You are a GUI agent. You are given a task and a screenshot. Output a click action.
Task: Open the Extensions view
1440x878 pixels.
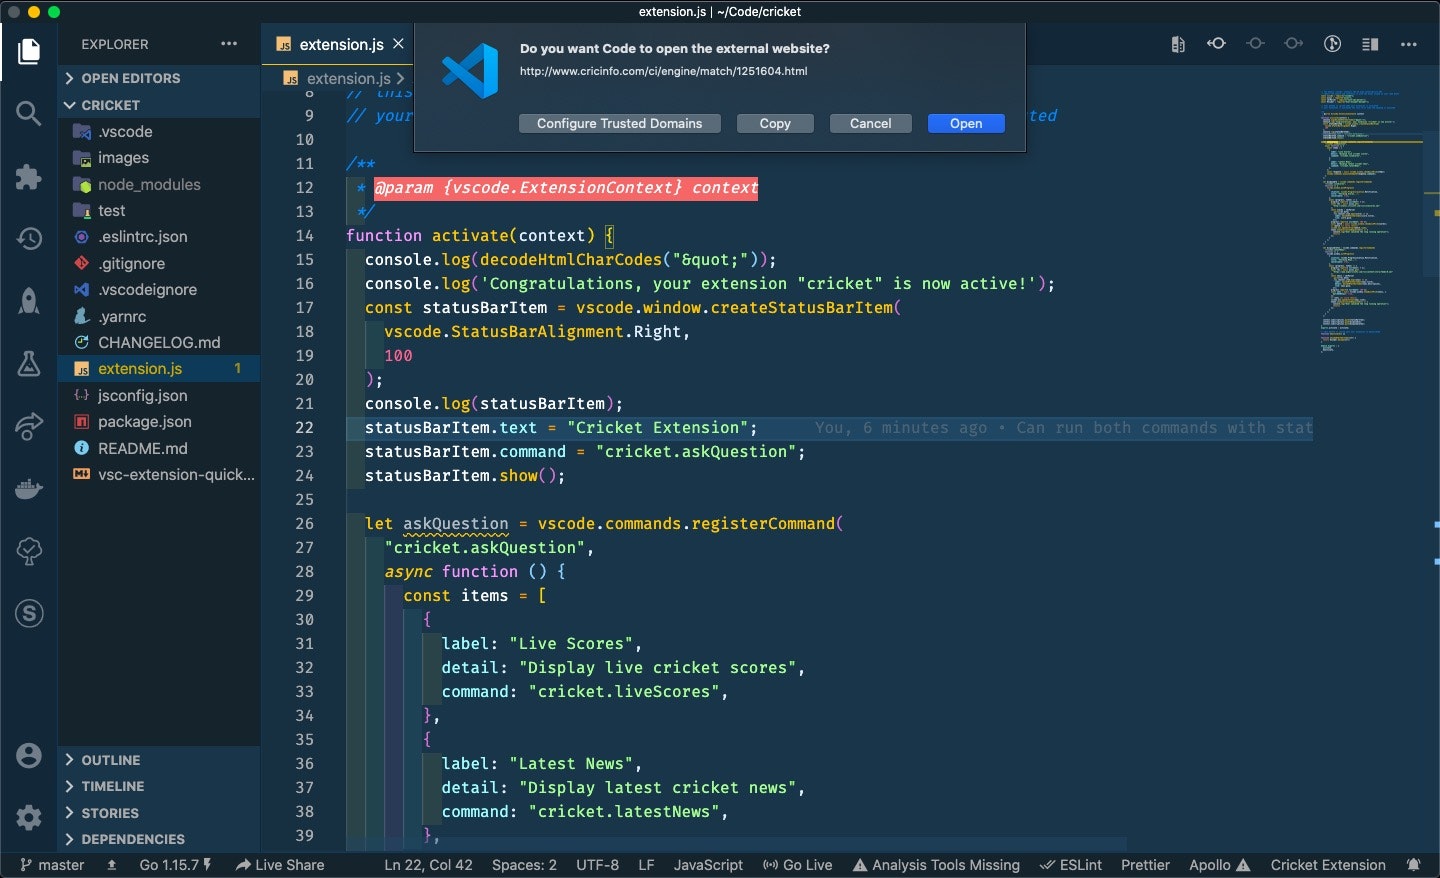[x=27, y=177]
